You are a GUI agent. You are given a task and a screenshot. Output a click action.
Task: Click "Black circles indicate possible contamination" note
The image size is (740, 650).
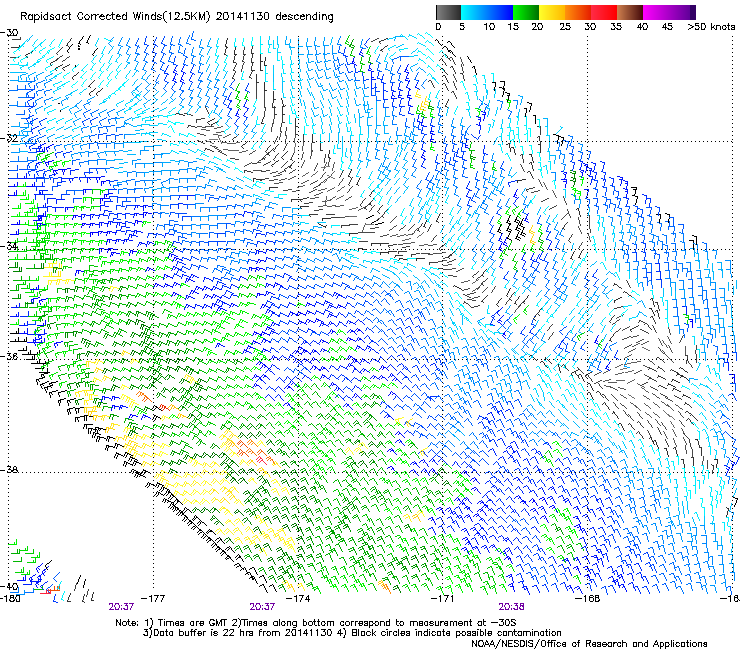pos(456,633)
